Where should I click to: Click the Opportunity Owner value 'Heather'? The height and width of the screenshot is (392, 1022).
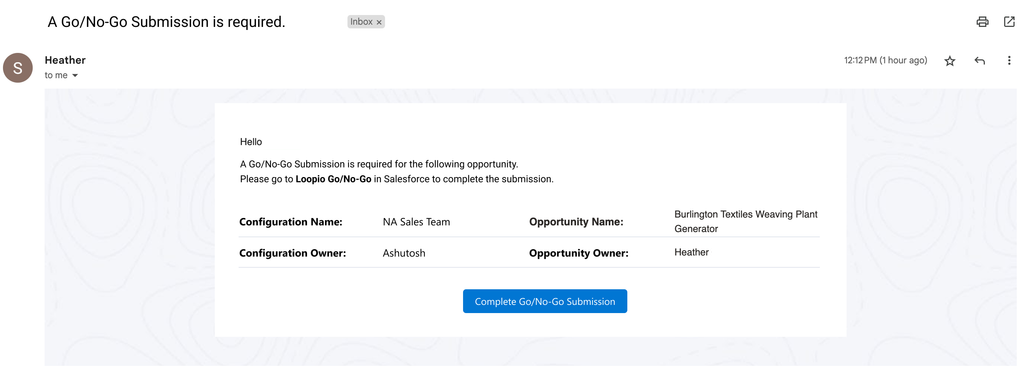click(x=692, y=252)
